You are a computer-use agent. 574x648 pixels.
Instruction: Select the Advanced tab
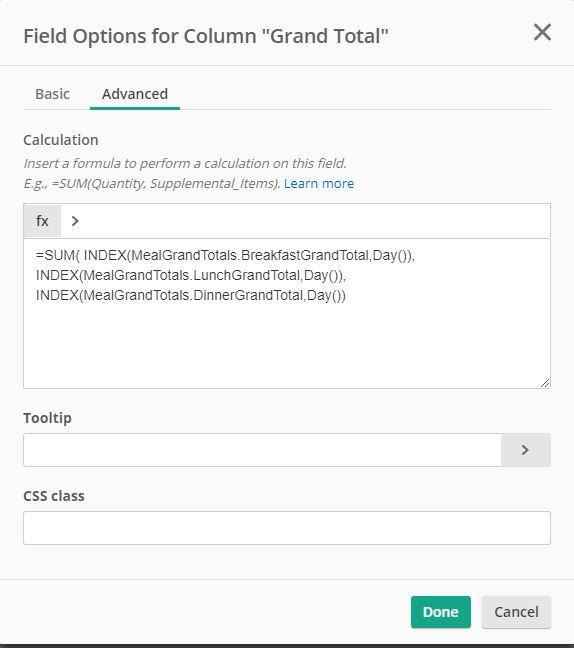coord(135,94)
